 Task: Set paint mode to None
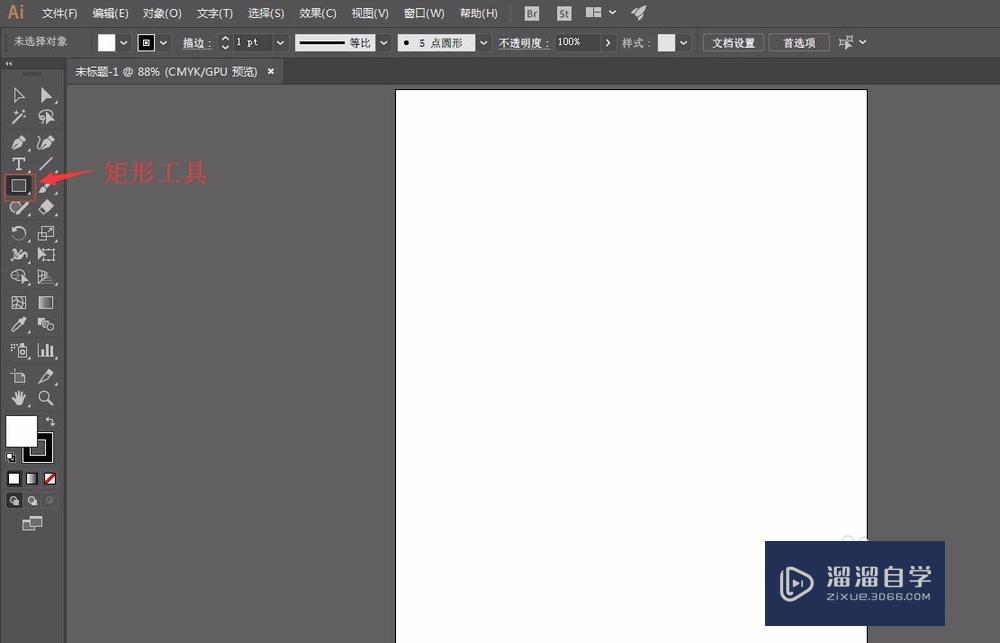click(50, 478)
